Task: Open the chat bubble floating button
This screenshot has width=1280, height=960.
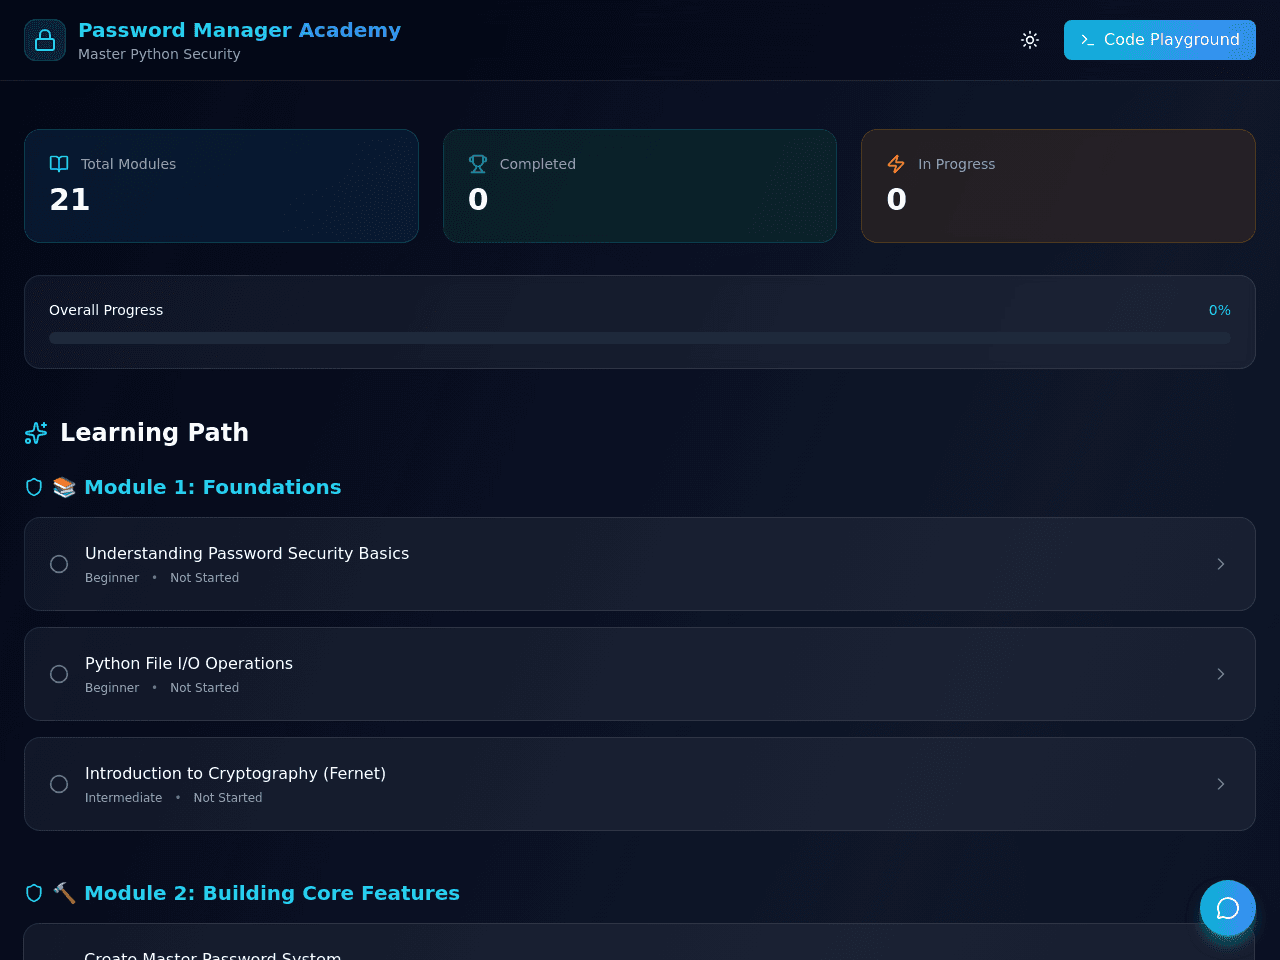Action: pos(1228,908)
